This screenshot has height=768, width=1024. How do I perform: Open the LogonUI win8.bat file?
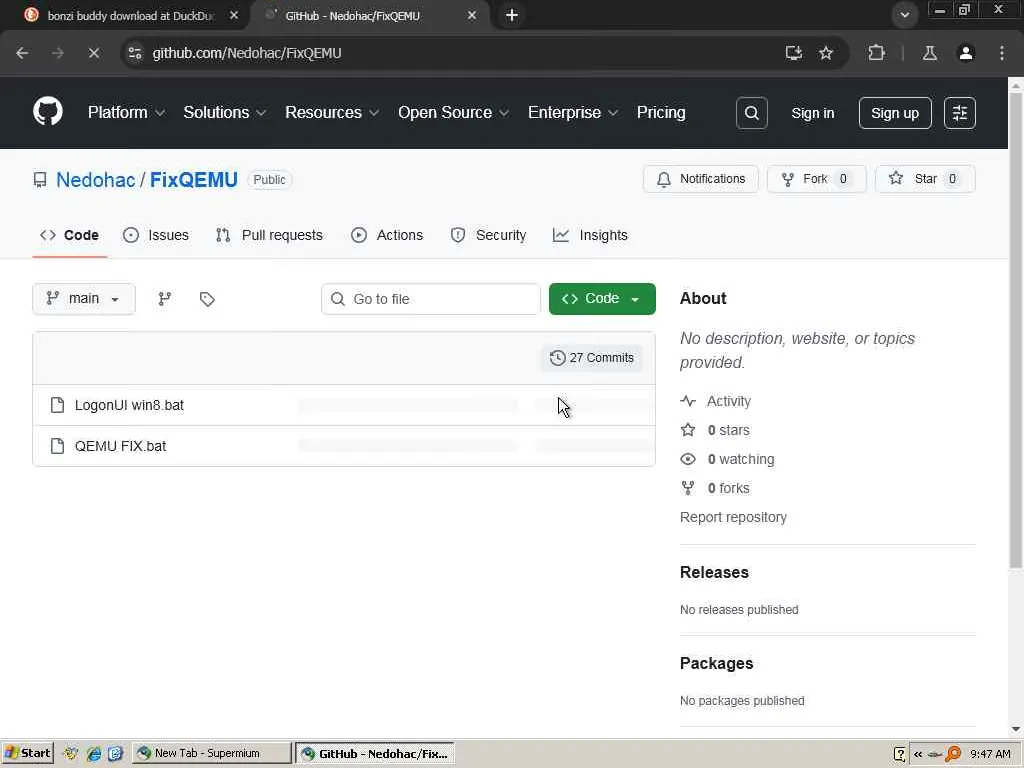pos(129,405)
